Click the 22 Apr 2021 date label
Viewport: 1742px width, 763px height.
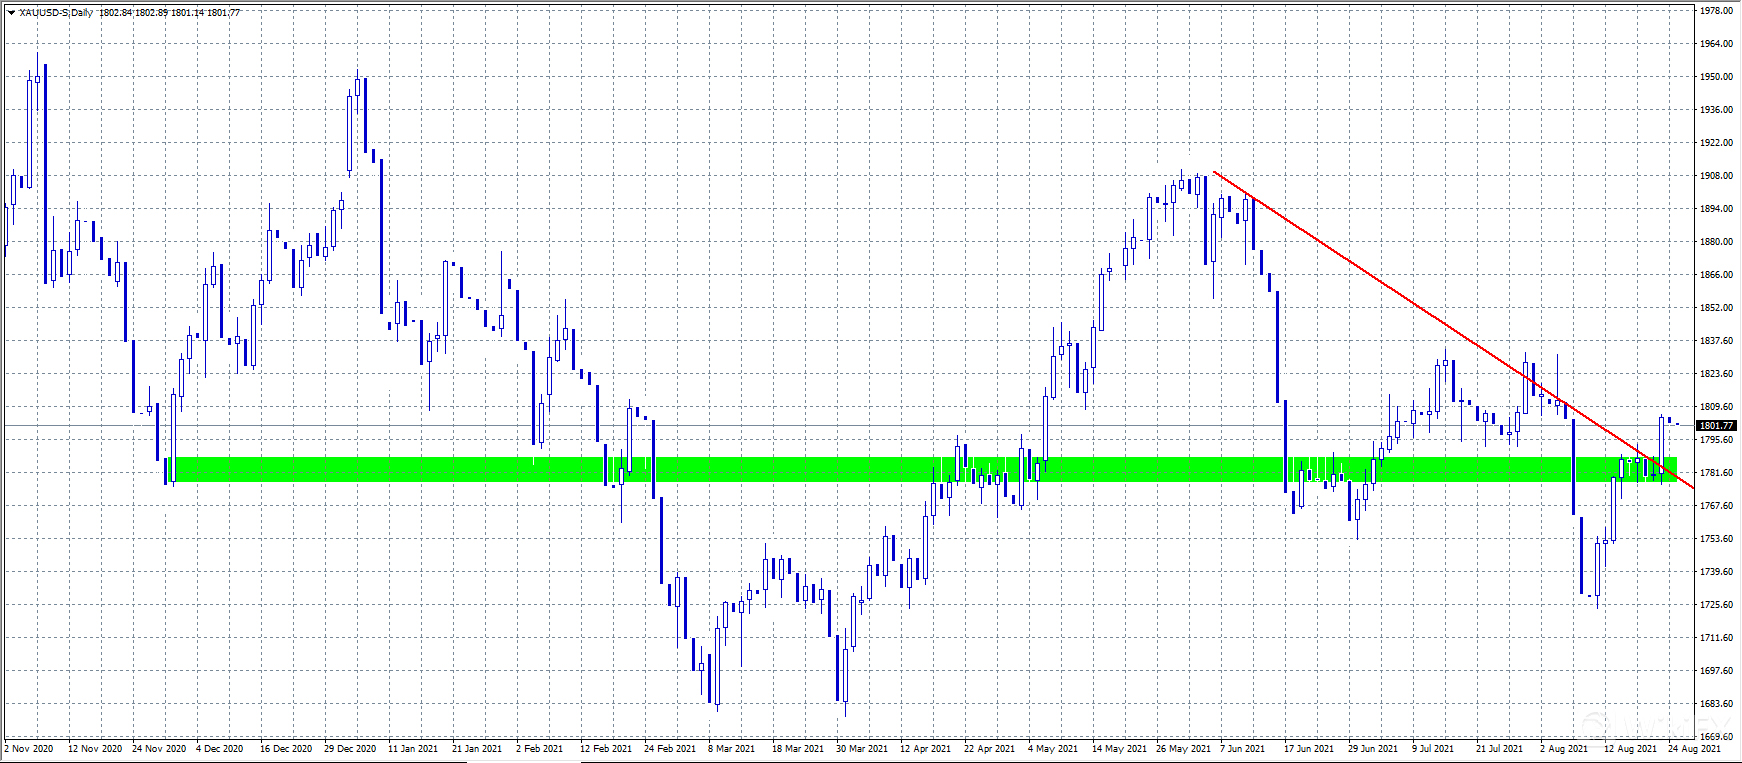pos(989,748)
